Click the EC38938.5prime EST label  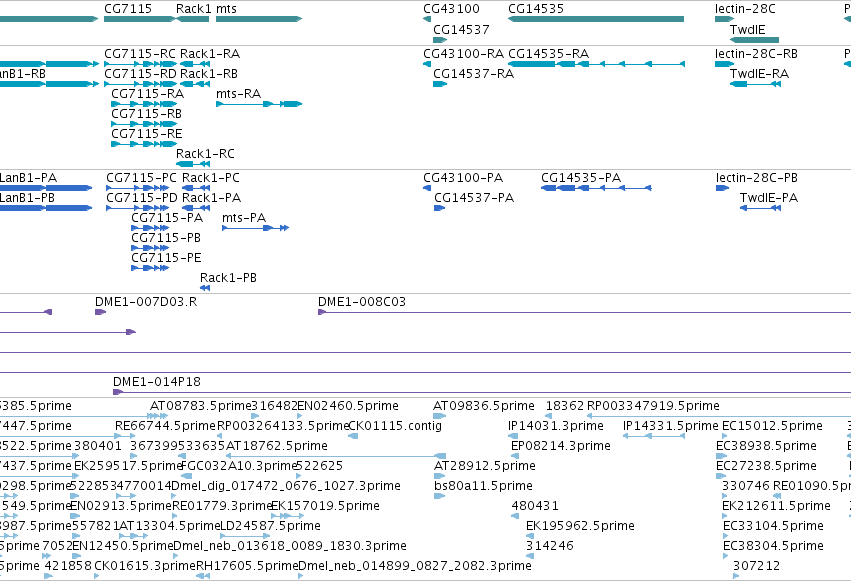click(x=766, y=445)
